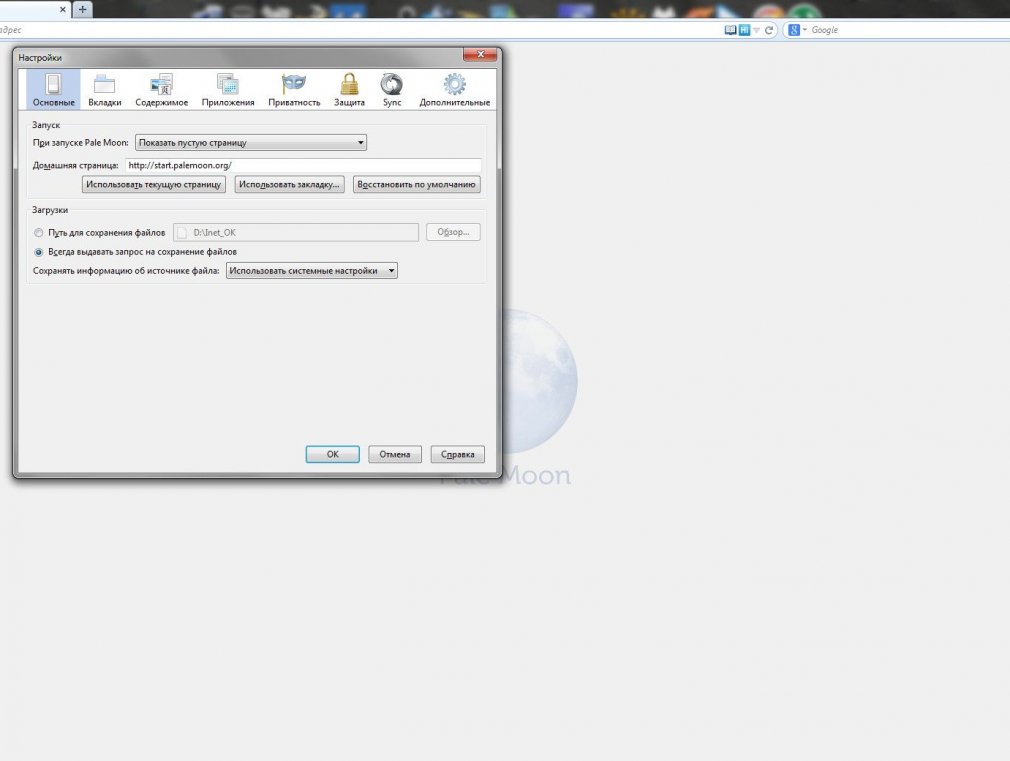The height and width of the screenshot is (761, 1010).
Task: Select 'Всегда выдавать запрос' radio button
Action: tap(39, 252)
